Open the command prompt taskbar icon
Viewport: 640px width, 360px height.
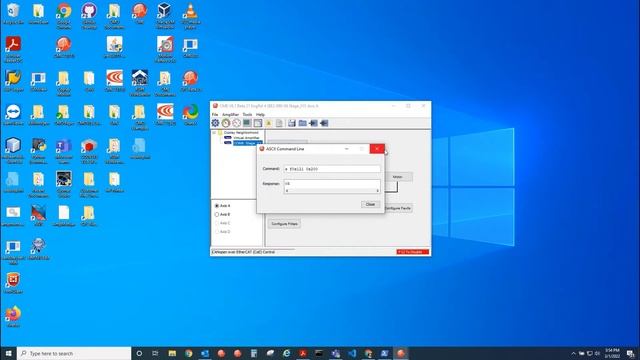[x=319, y=353]
